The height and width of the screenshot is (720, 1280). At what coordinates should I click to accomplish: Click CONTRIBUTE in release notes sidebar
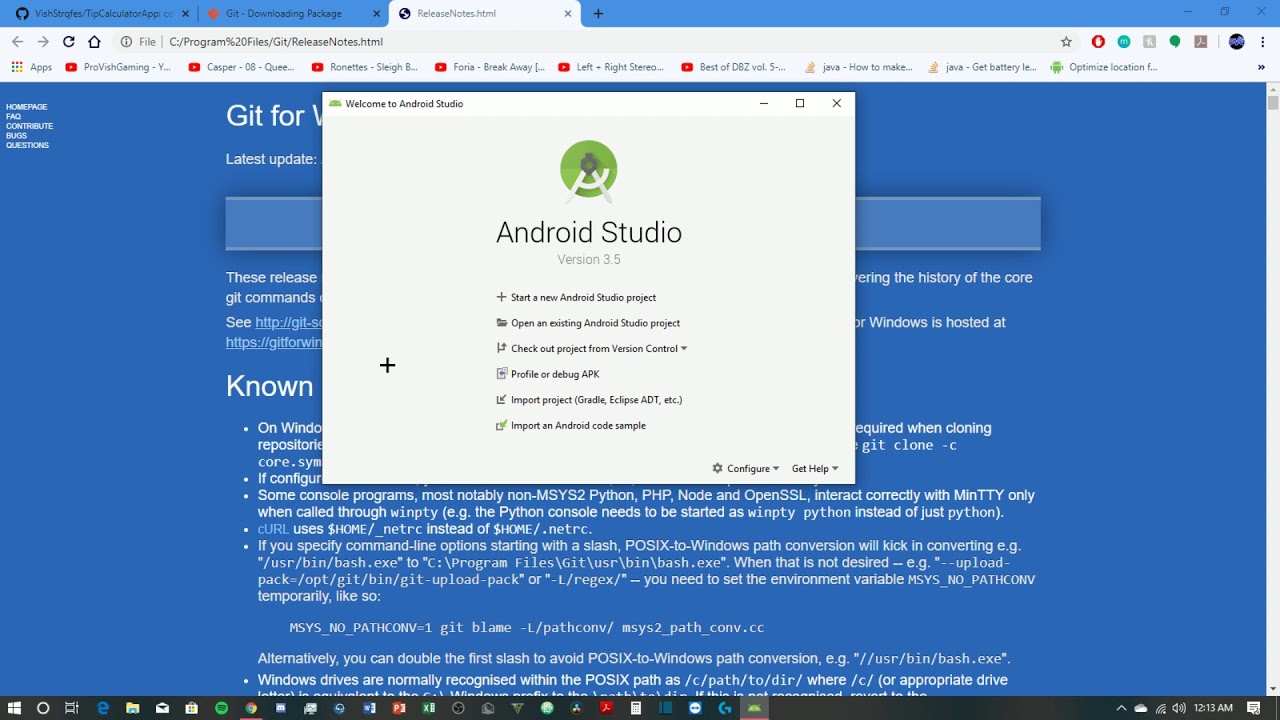coord(29,126)
